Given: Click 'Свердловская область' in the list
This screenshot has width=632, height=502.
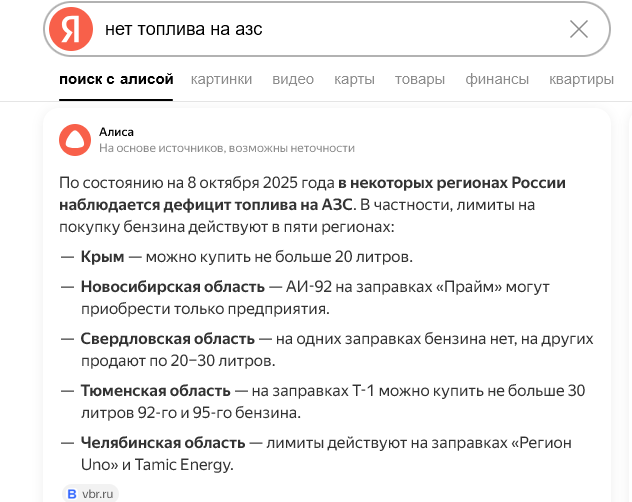Looking at the screenshot, I should [x=168, y=339].
